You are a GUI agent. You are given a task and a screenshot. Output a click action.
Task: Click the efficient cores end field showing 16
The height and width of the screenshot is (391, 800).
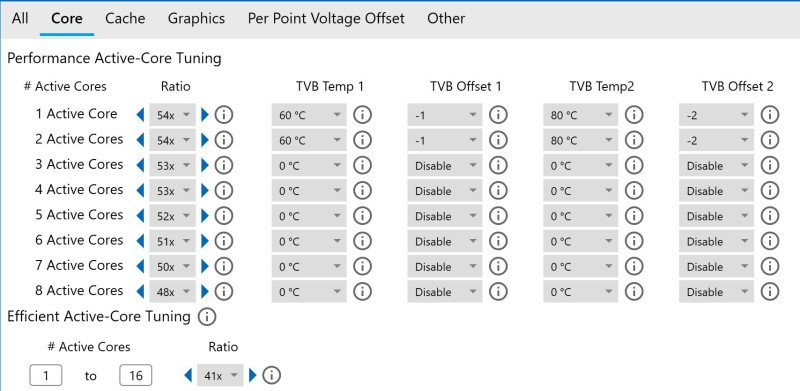point(136,376)
